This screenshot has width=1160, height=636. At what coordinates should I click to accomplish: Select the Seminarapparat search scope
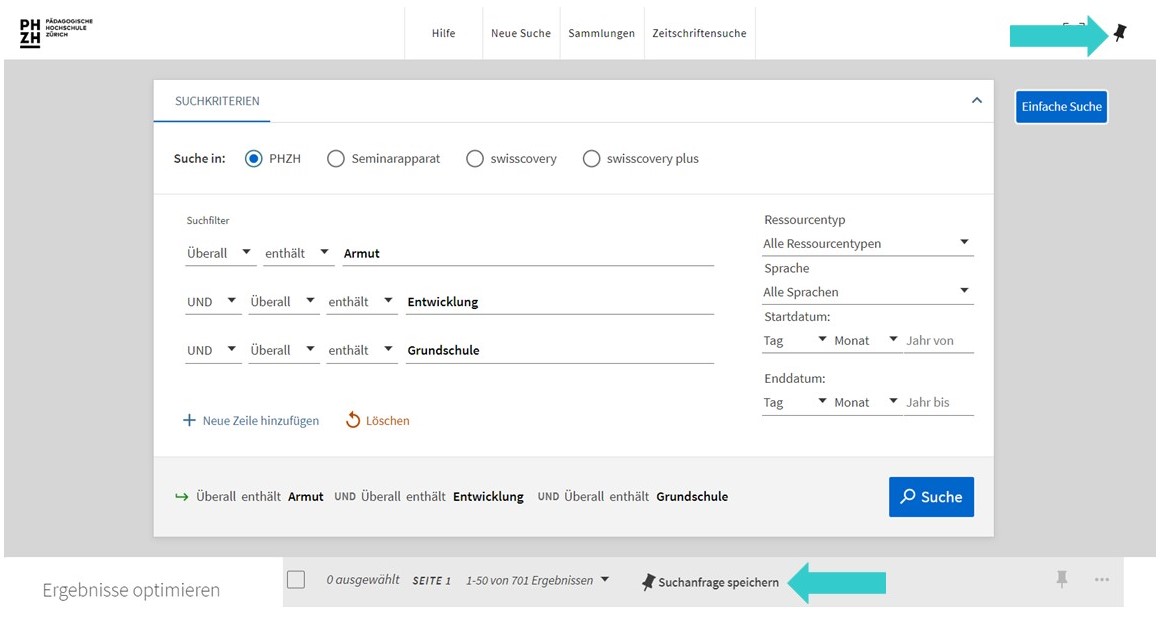coord(336,158)
